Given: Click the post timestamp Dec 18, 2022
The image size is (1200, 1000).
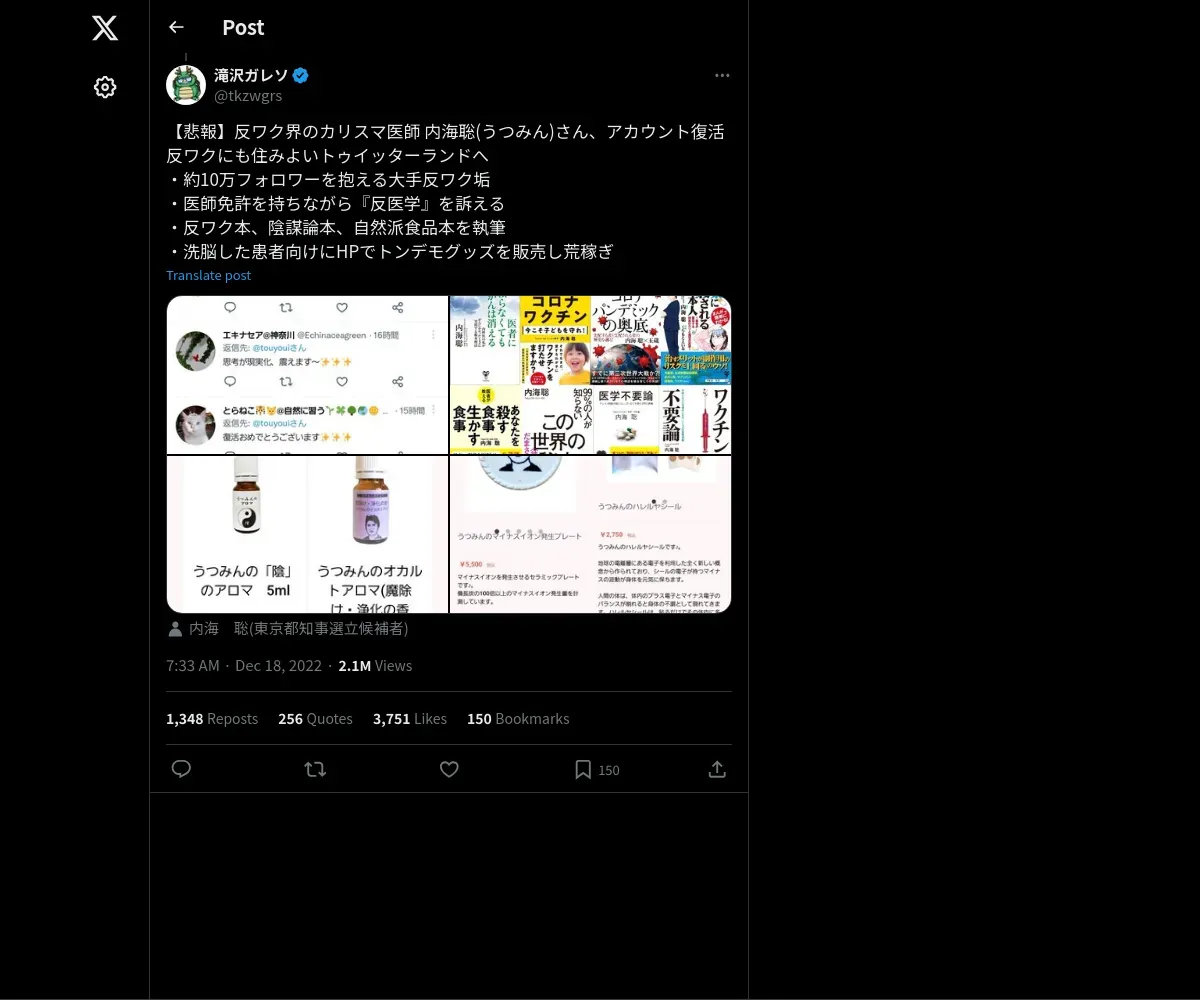Looking at the screenshot, I should point(280,666).
